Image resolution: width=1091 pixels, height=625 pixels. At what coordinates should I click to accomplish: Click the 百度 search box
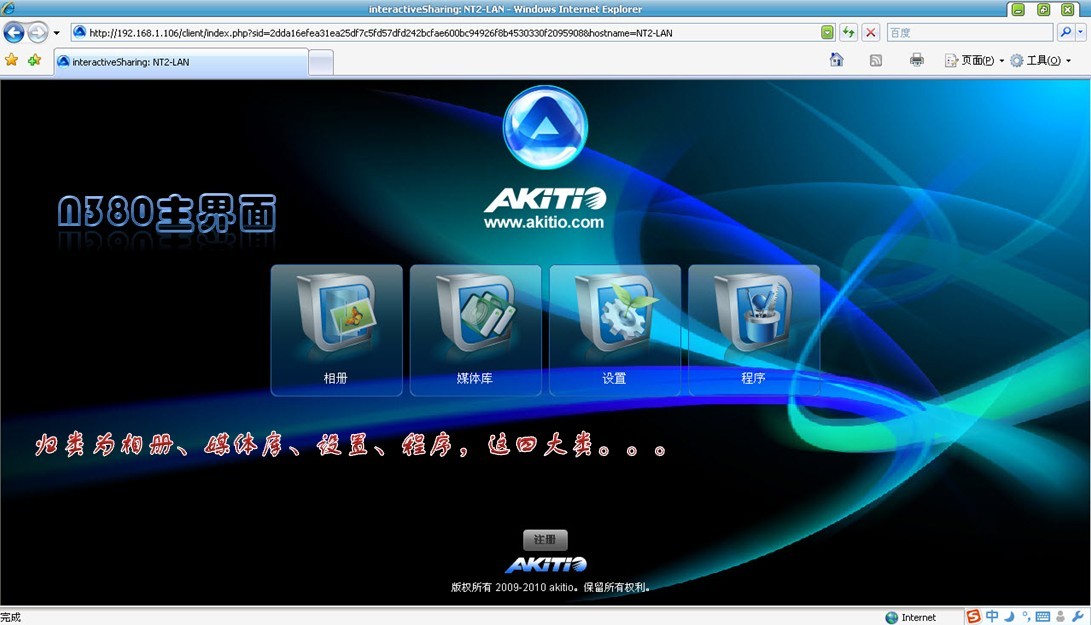point(970,33)
